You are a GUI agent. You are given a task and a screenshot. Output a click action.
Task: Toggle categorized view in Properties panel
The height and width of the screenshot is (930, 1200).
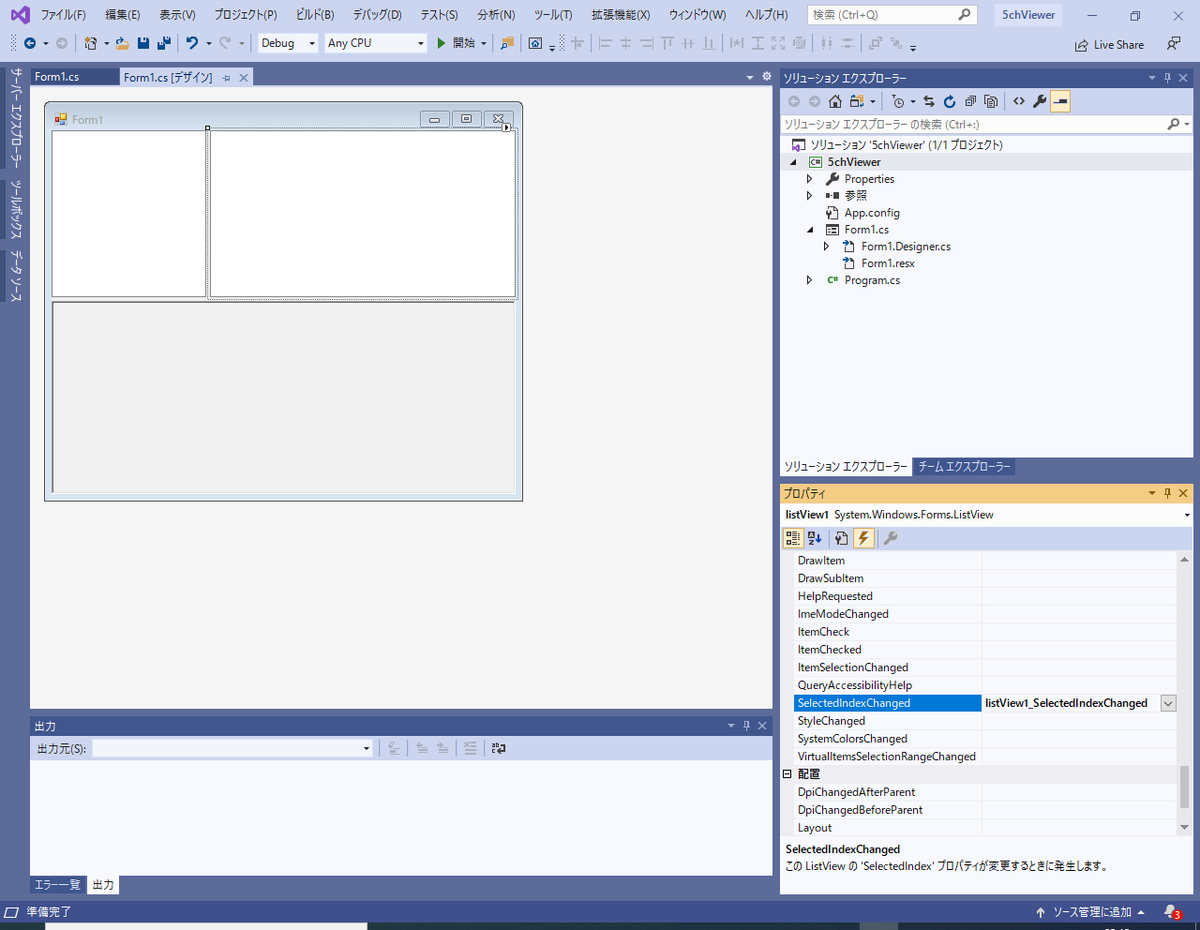[793, 538]
